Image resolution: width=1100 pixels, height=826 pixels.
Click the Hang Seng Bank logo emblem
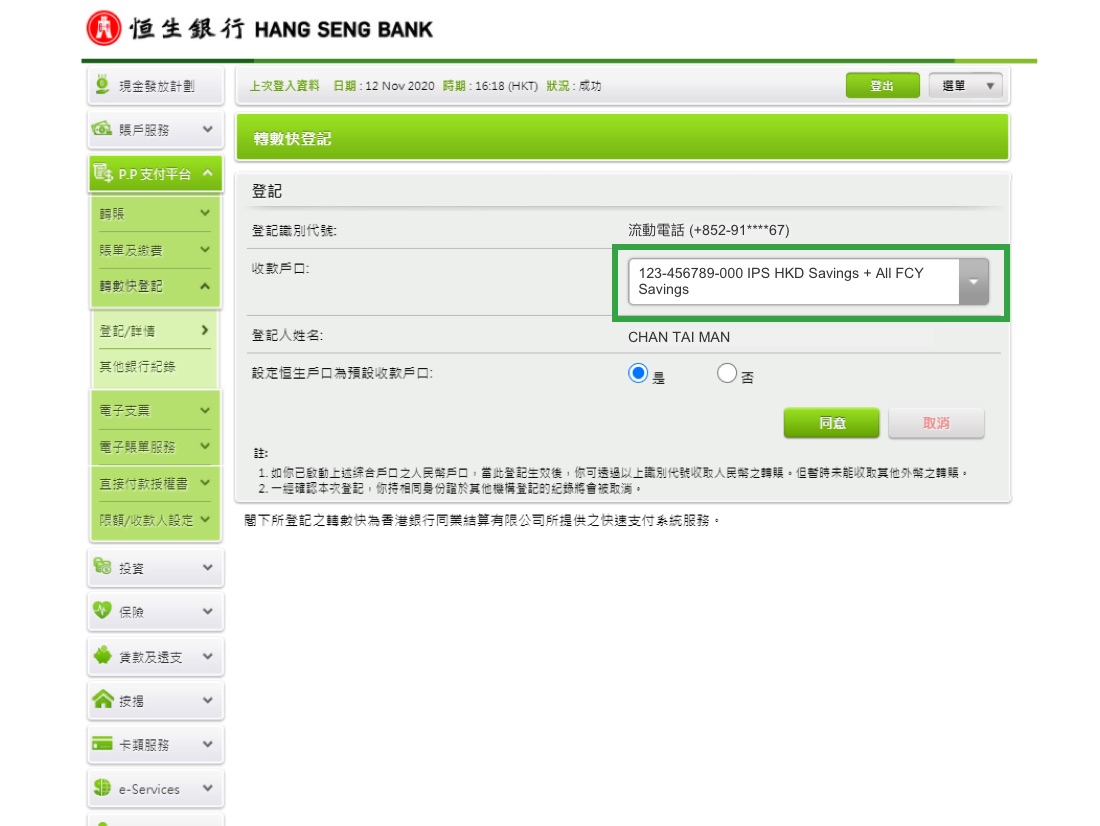click(103, 28)
